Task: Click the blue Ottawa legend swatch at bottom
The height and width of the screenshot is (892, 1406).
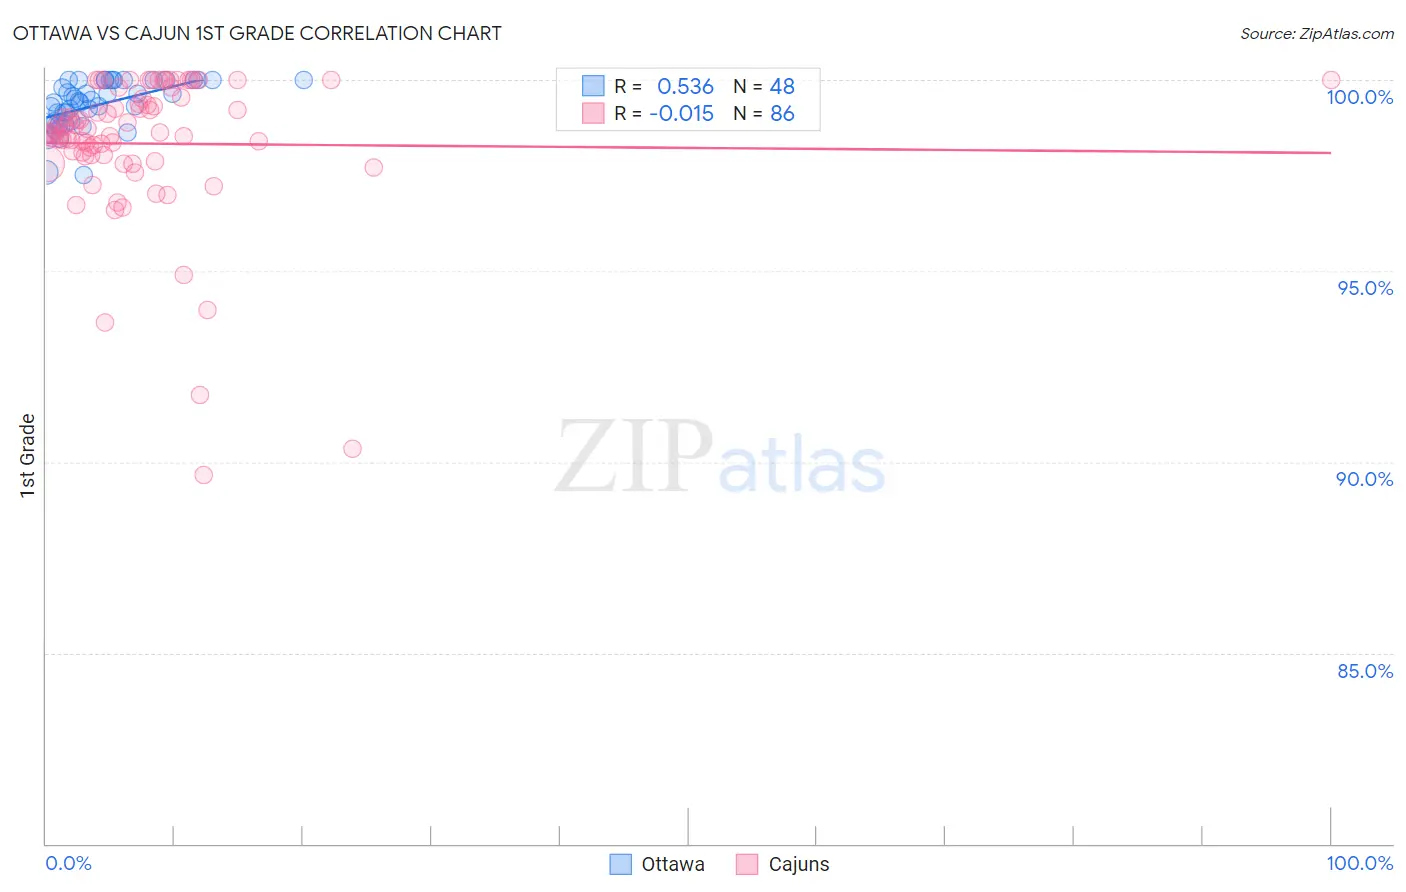Action: 620,864
